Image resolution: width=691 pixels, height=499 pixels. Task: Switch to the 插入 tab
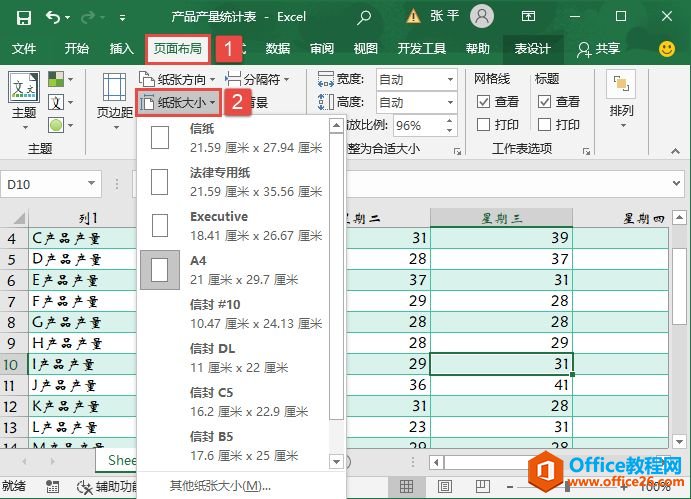point(122,48)
